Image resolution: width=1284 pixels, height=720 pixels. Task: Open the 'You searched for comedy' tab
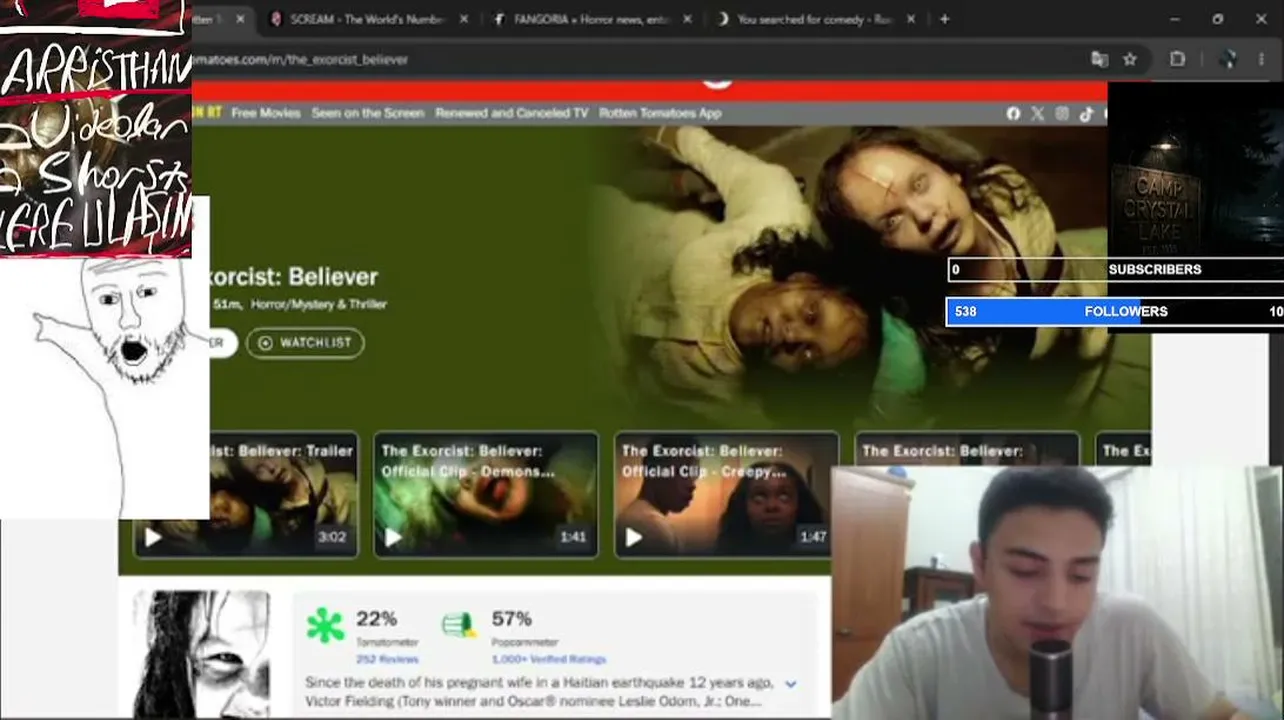pos(812,19)
